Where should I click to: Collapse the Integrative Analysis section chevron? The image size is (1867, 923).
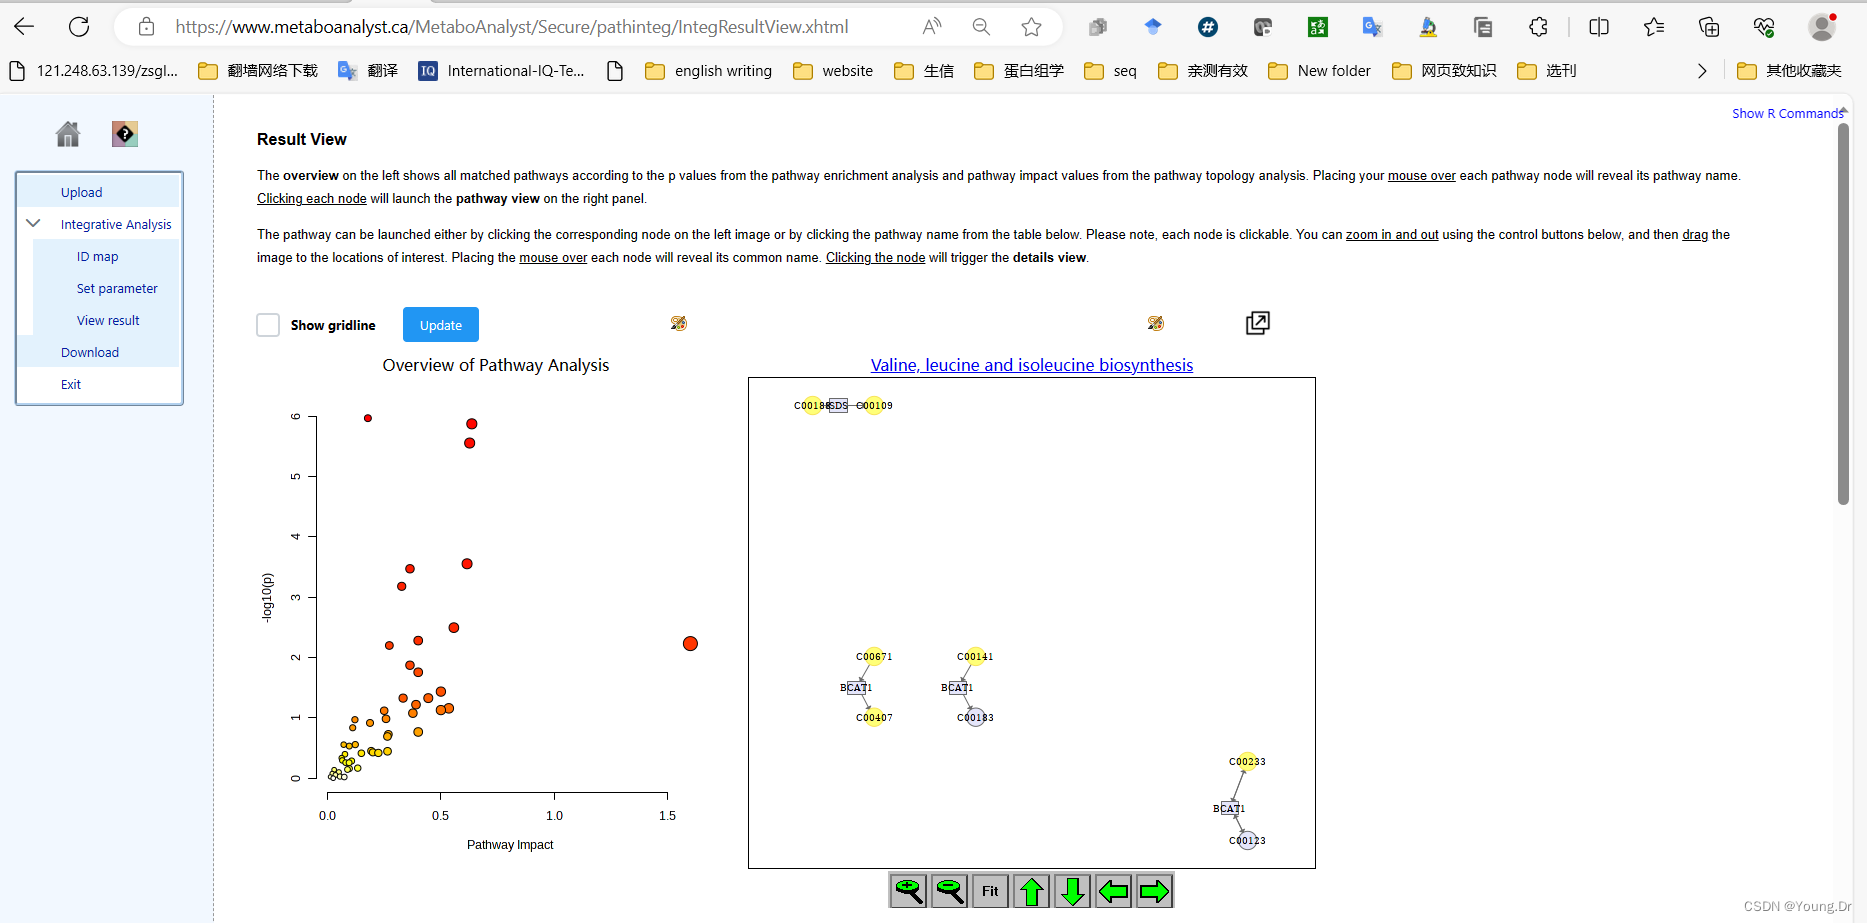(x=33, y=223)
